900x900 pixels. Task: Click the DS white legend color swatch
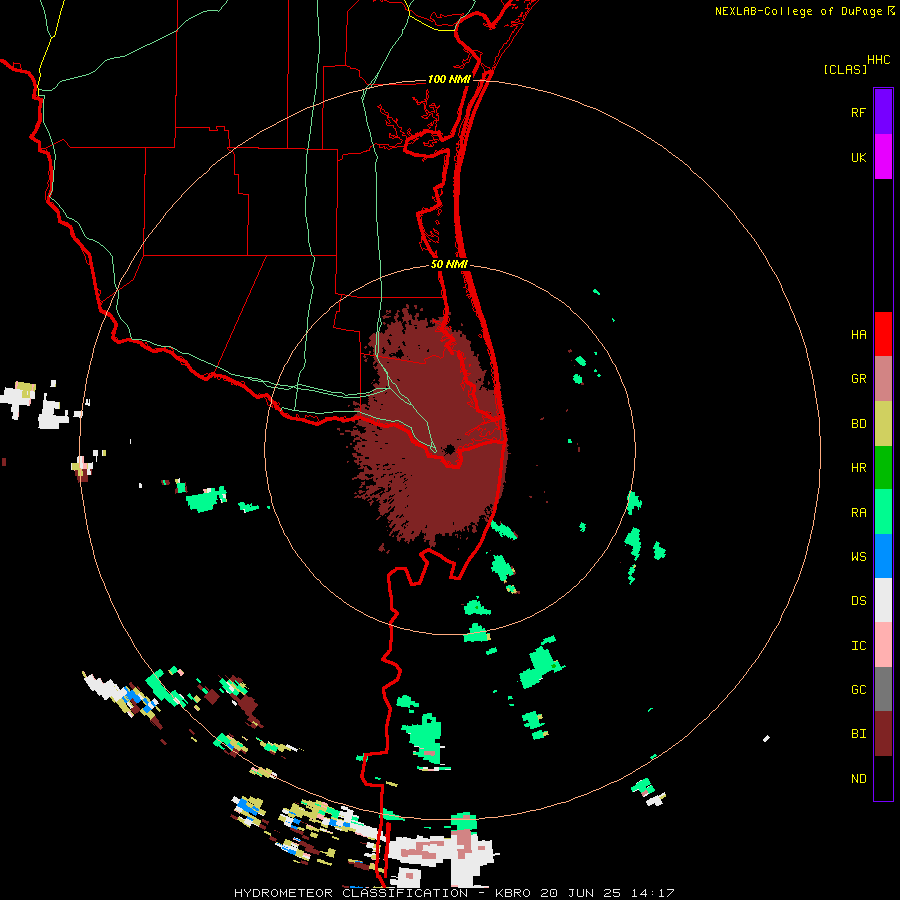tap(883, 600)
